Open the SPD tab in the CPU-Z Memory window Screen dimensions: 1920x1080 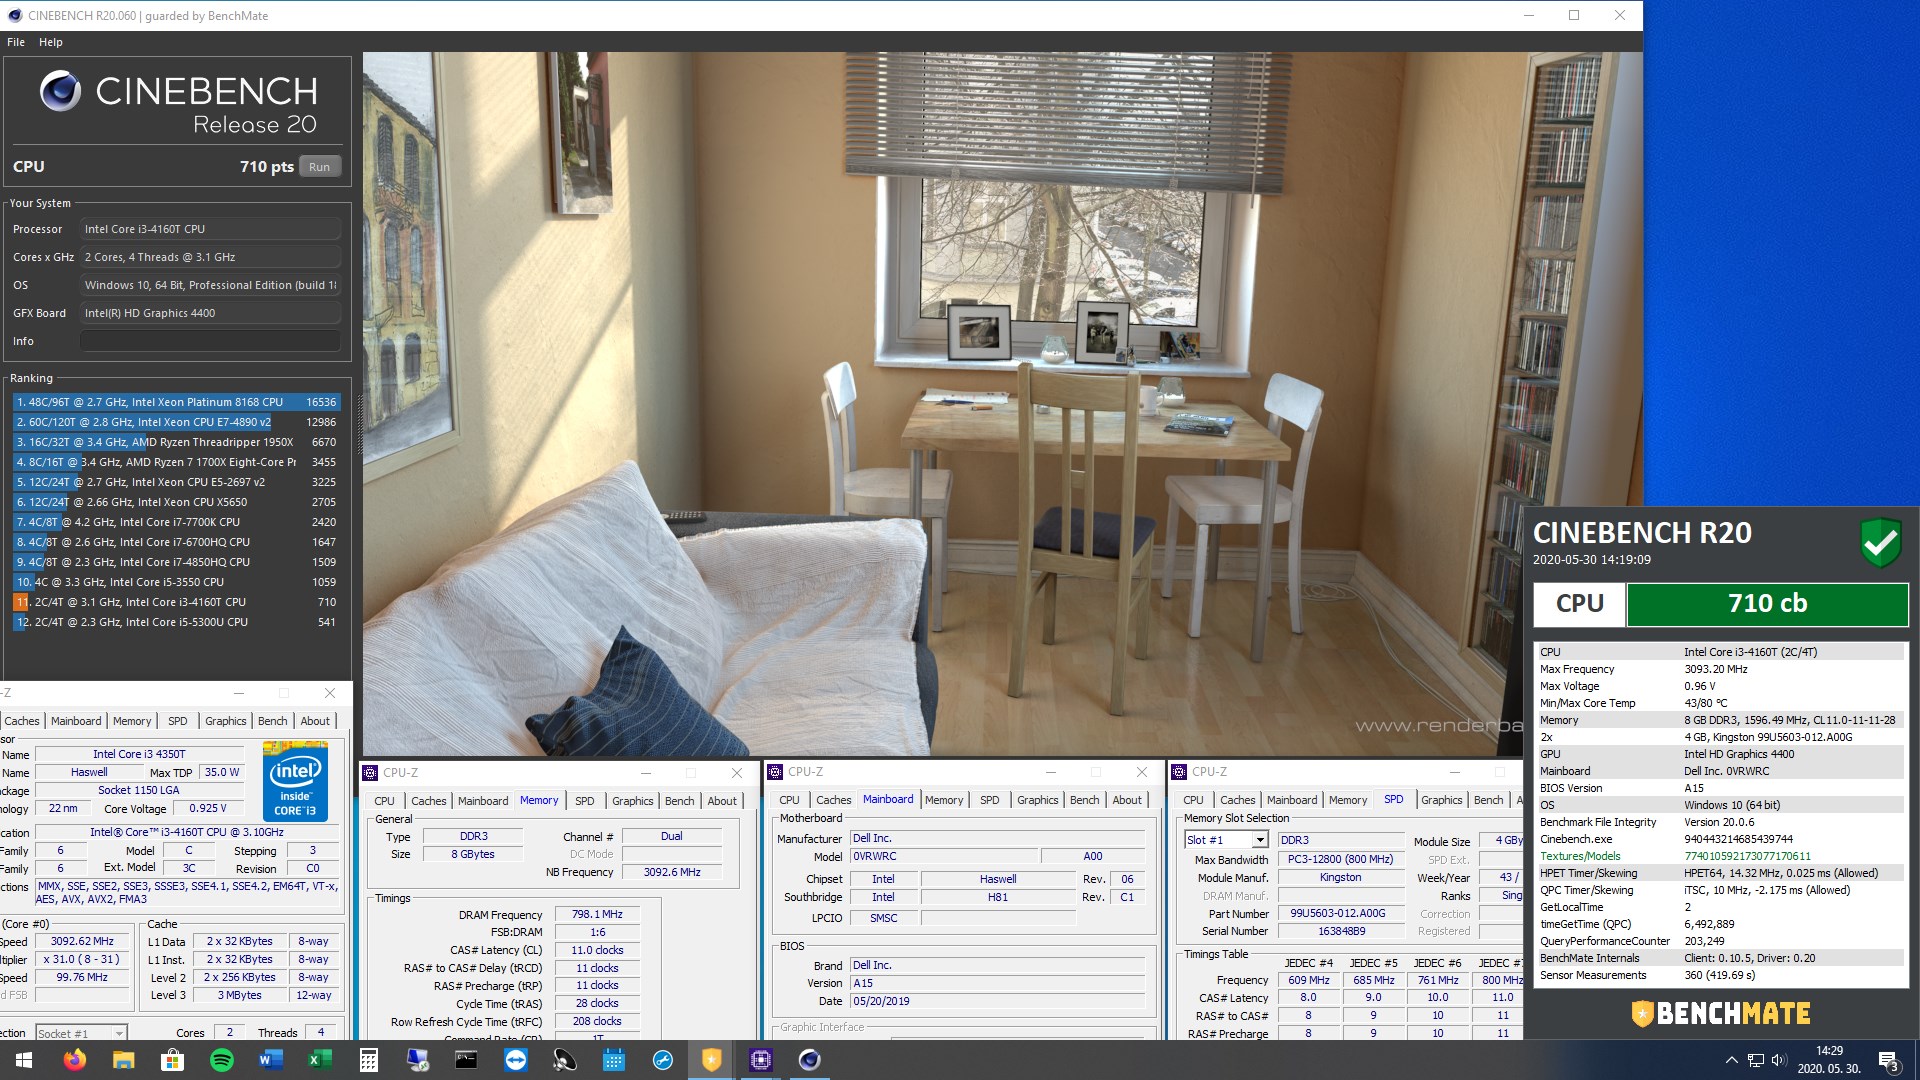585,801
